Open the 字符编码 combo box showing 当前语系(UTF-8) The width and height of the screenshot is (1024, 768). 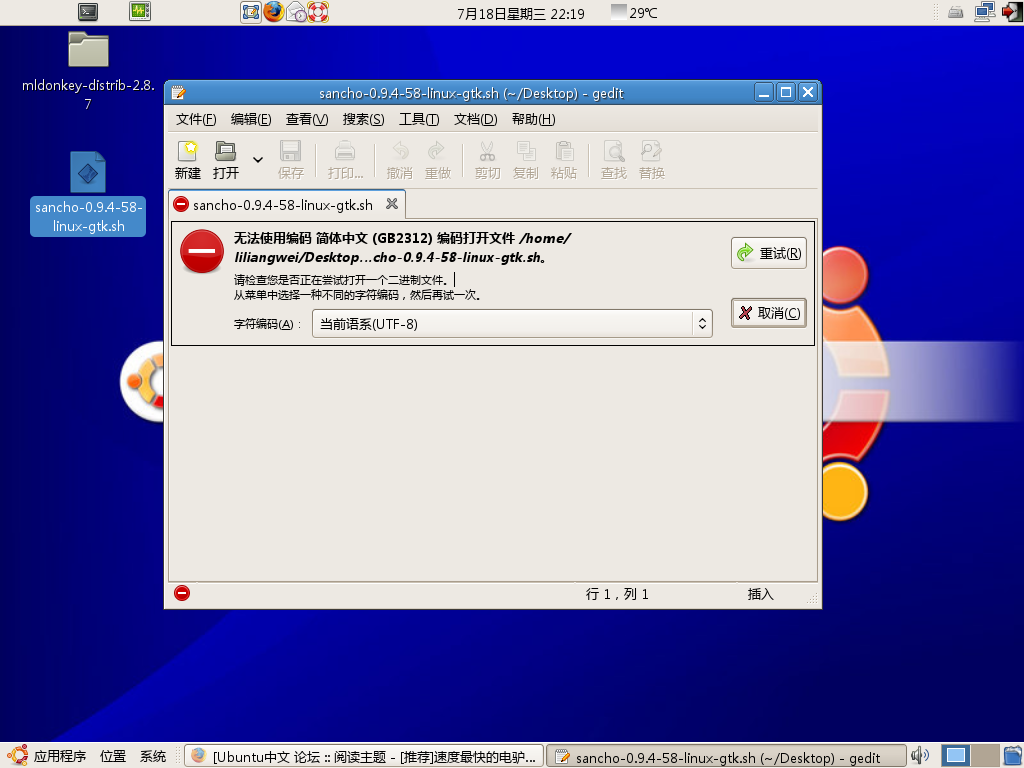512,324
